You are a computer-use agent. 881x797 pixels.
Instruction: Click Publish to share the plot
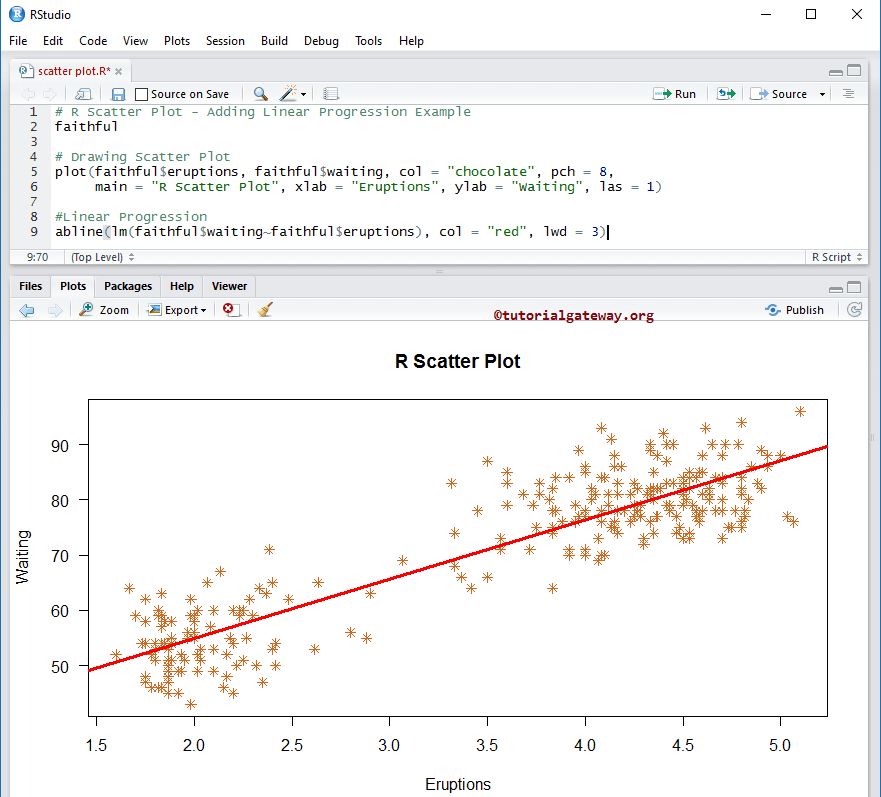795,310
